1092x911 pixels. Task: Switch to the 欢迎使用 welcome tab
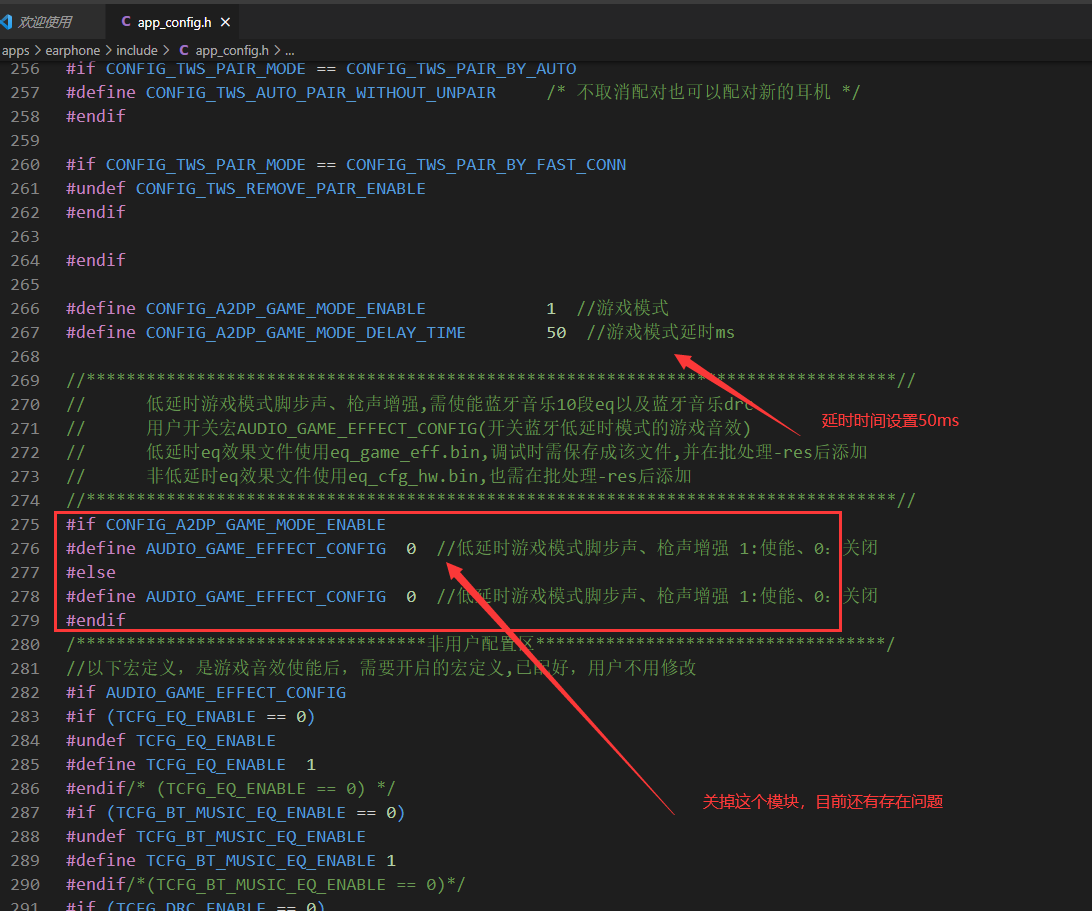(45, 22)
